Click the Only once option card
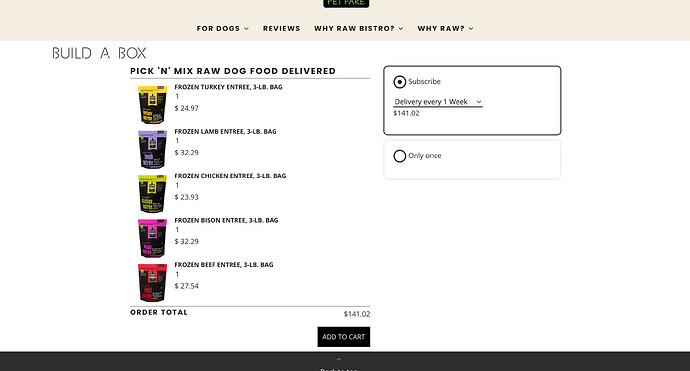 (x=472, y=160)
